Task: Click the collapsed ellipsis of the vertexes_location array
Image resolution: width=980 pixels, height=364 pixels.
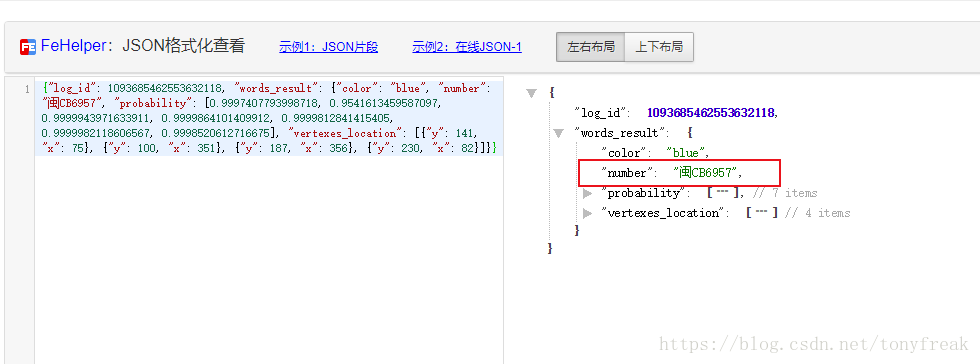Action: click(761, 213)
